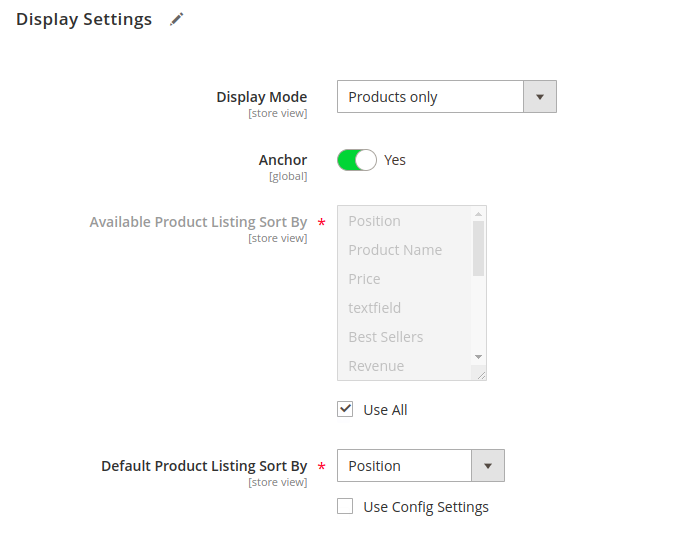Choose Revenue in the listing sort box
Screen dimensions: 695x533
(x=376, y=366)
